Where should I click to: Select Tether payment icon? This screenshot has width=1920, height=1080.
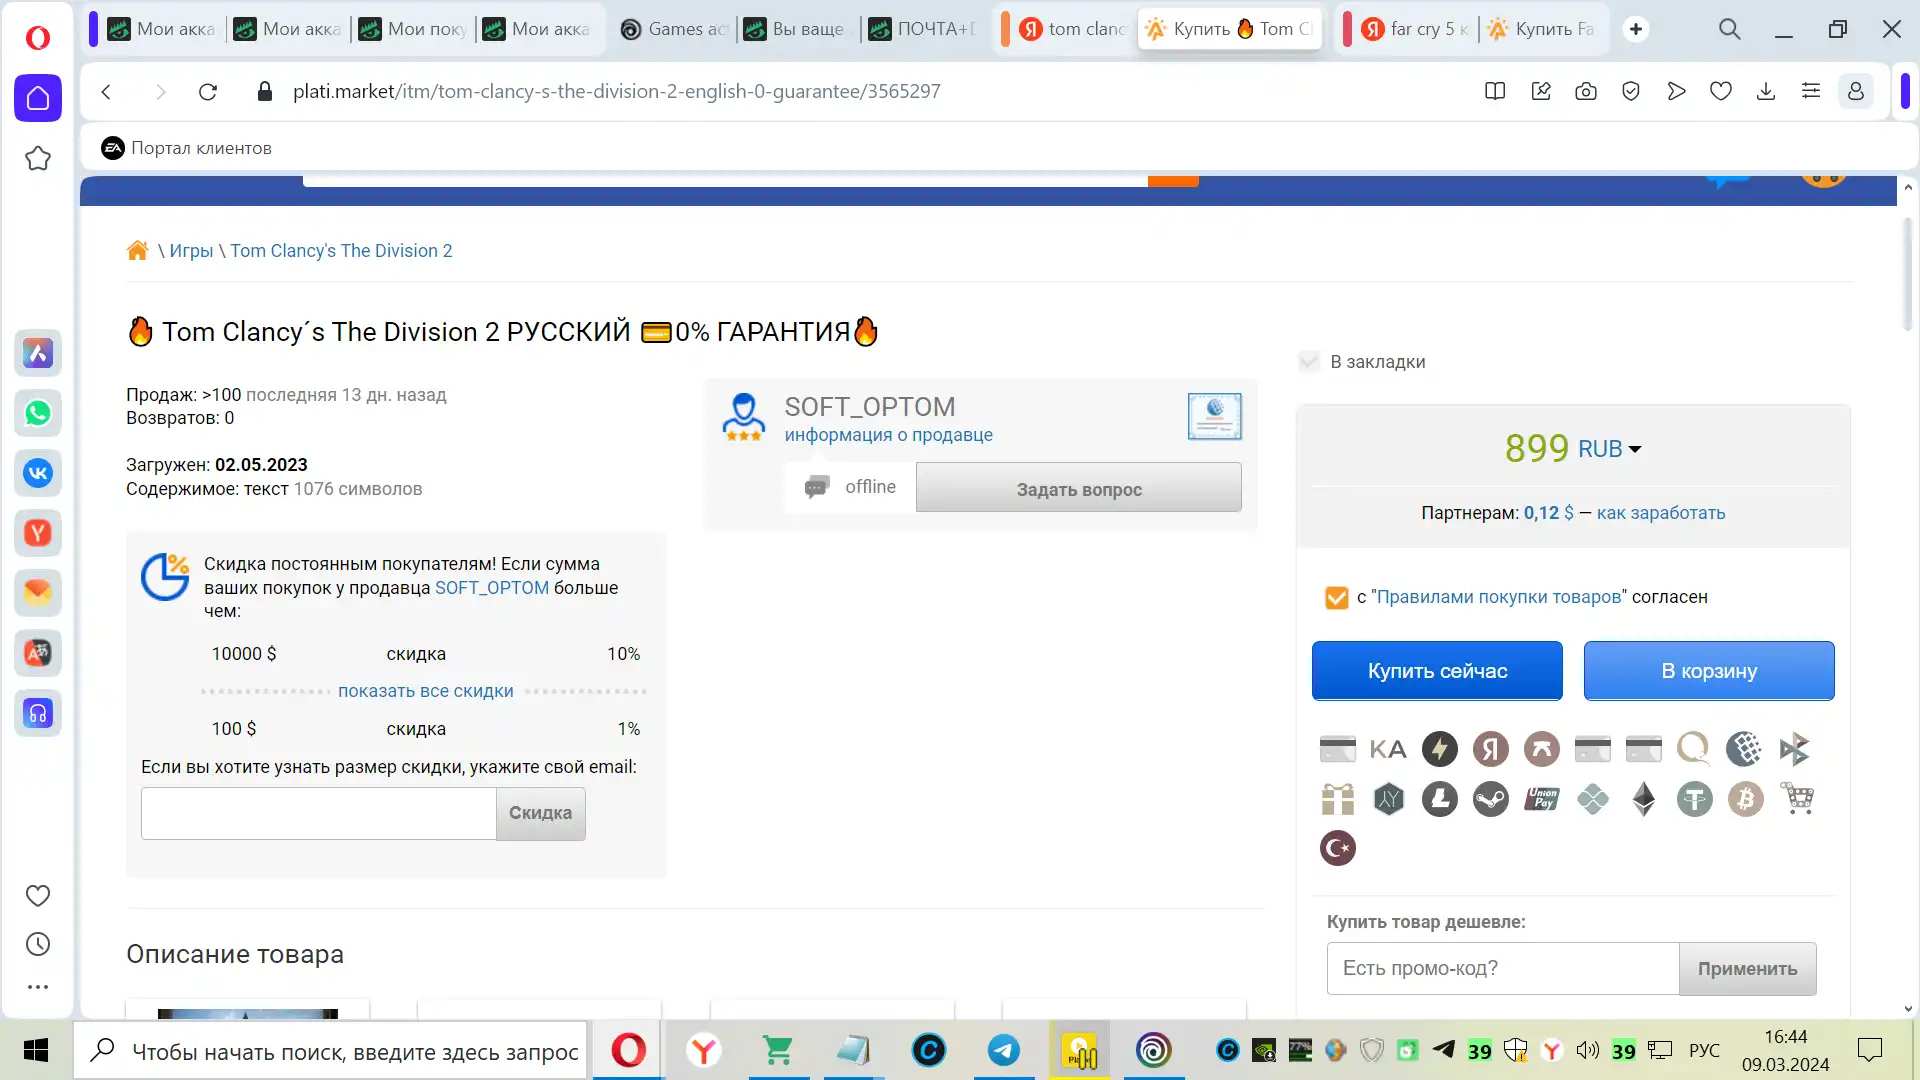coord(1695,799)
